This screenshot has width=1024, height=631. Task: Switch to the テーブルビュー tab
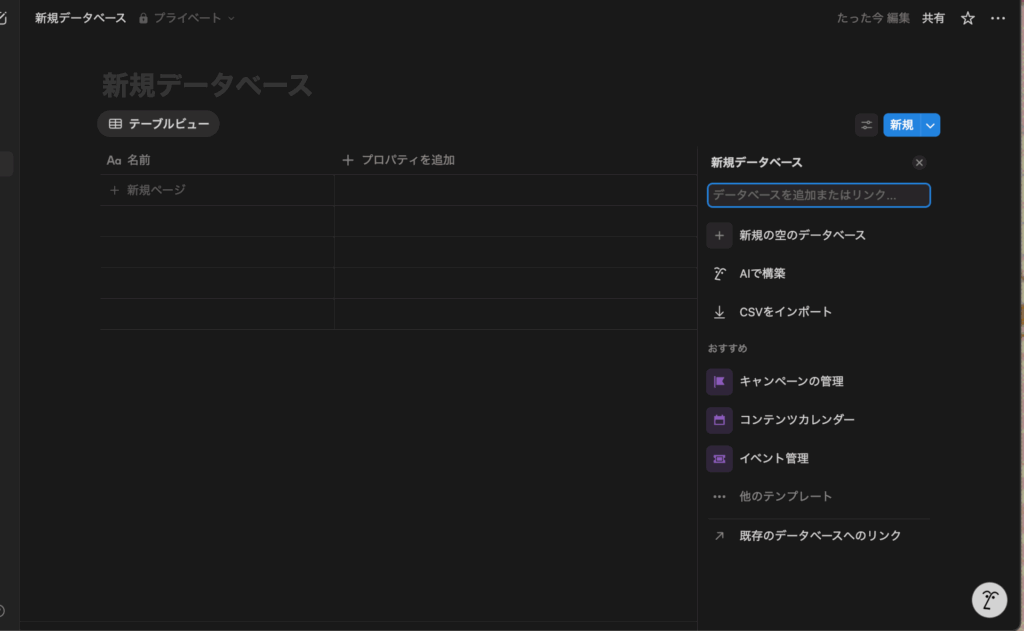[x=158, y=124]
